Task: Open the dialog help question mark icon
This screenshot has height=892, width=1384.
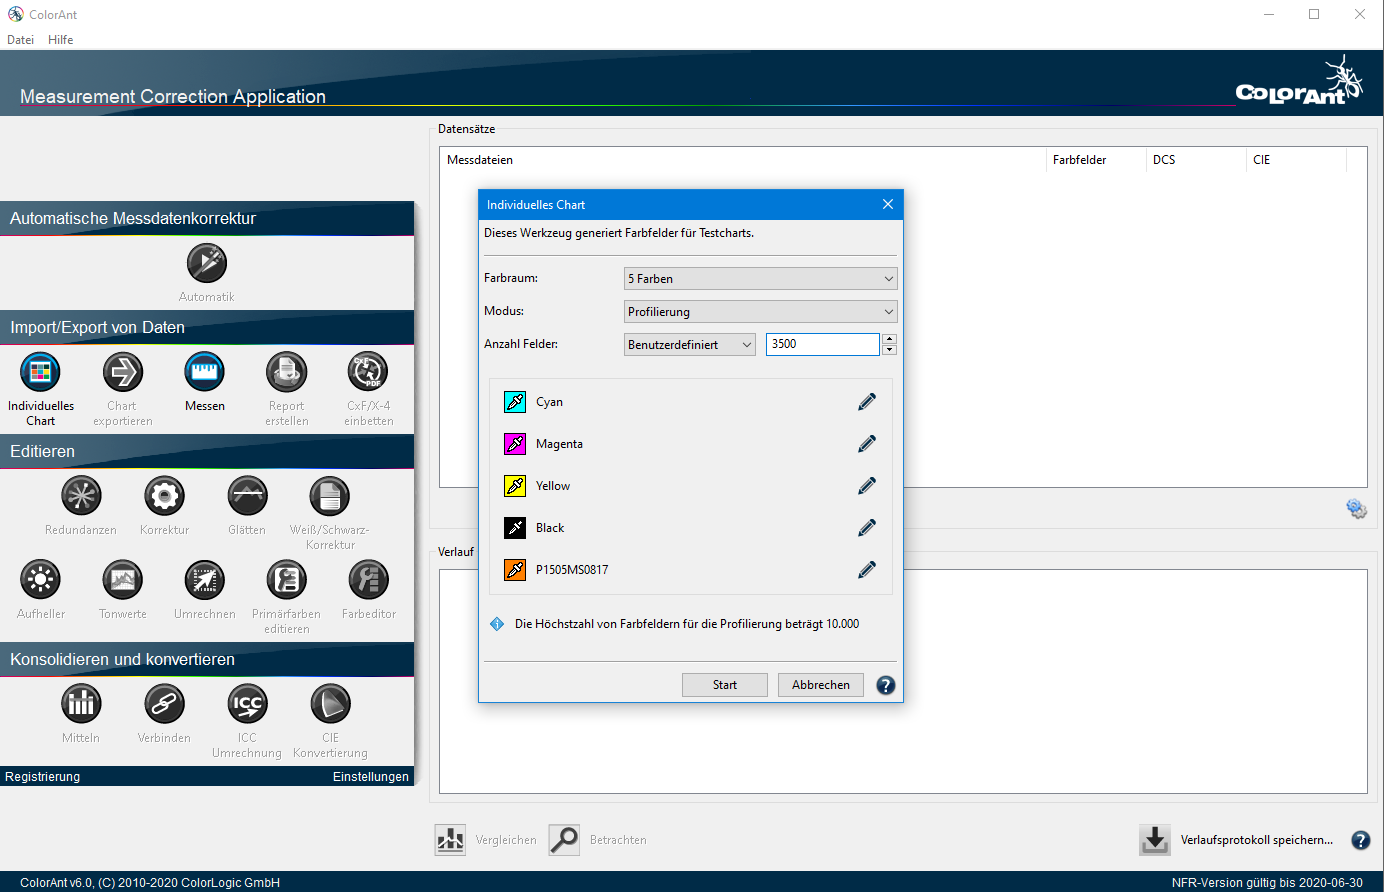Action: [886, 685]
